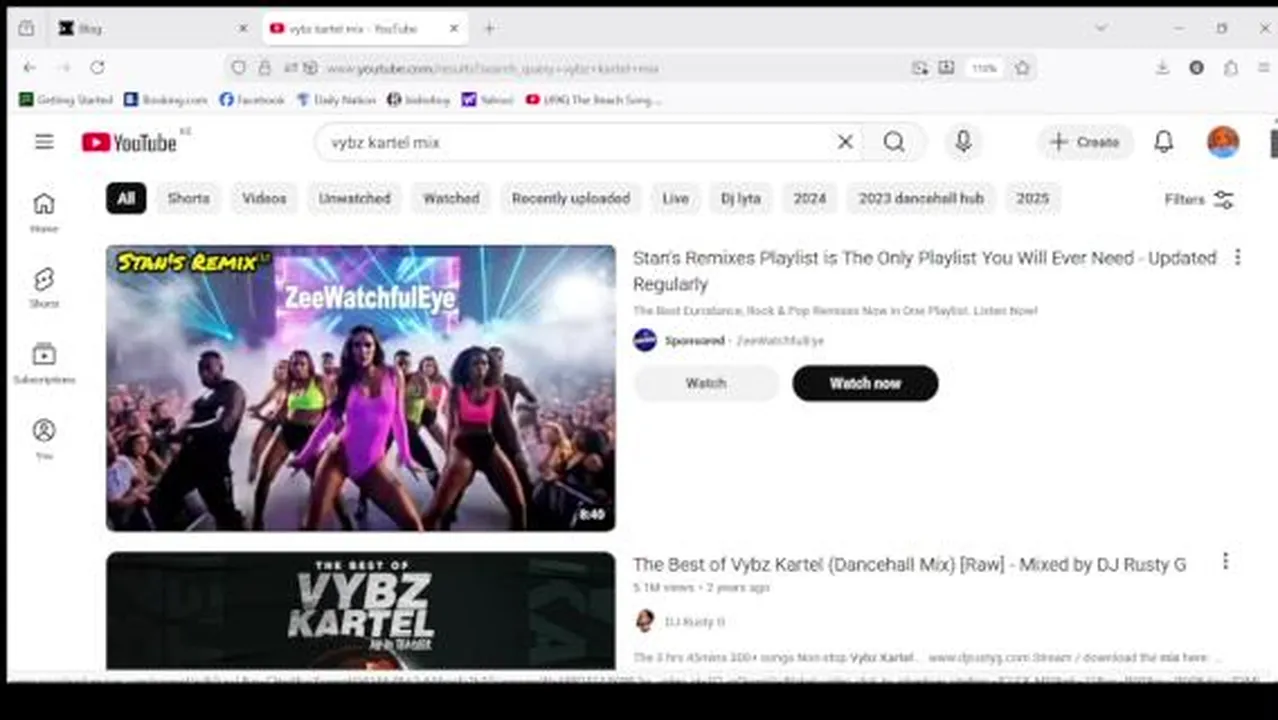Go back in browser history

coord(29,67)
